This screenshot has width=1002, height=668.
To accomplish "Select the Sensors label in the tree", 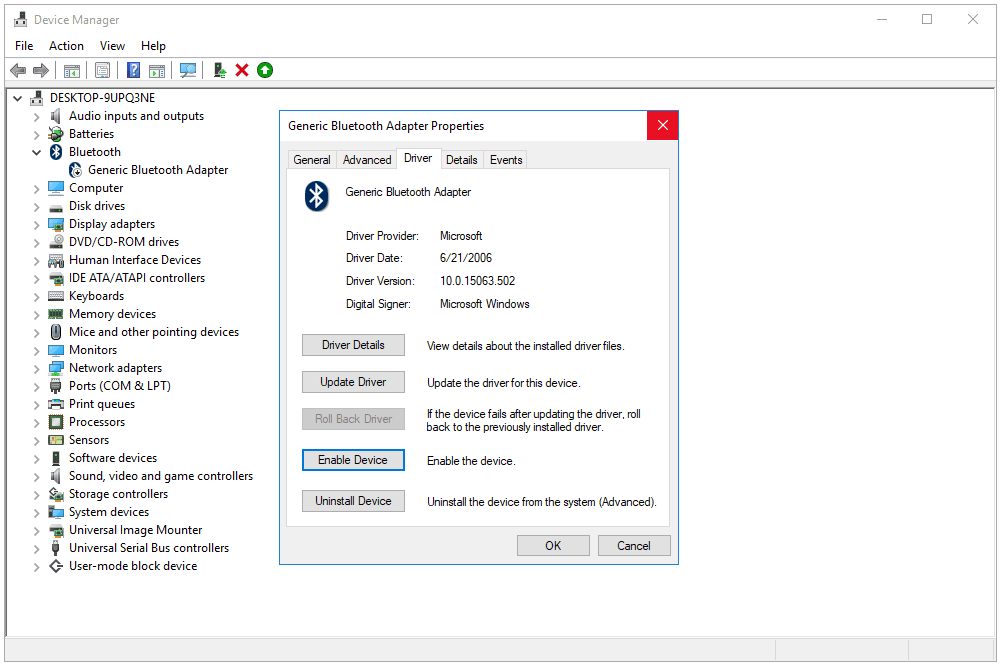I will 89,440.
